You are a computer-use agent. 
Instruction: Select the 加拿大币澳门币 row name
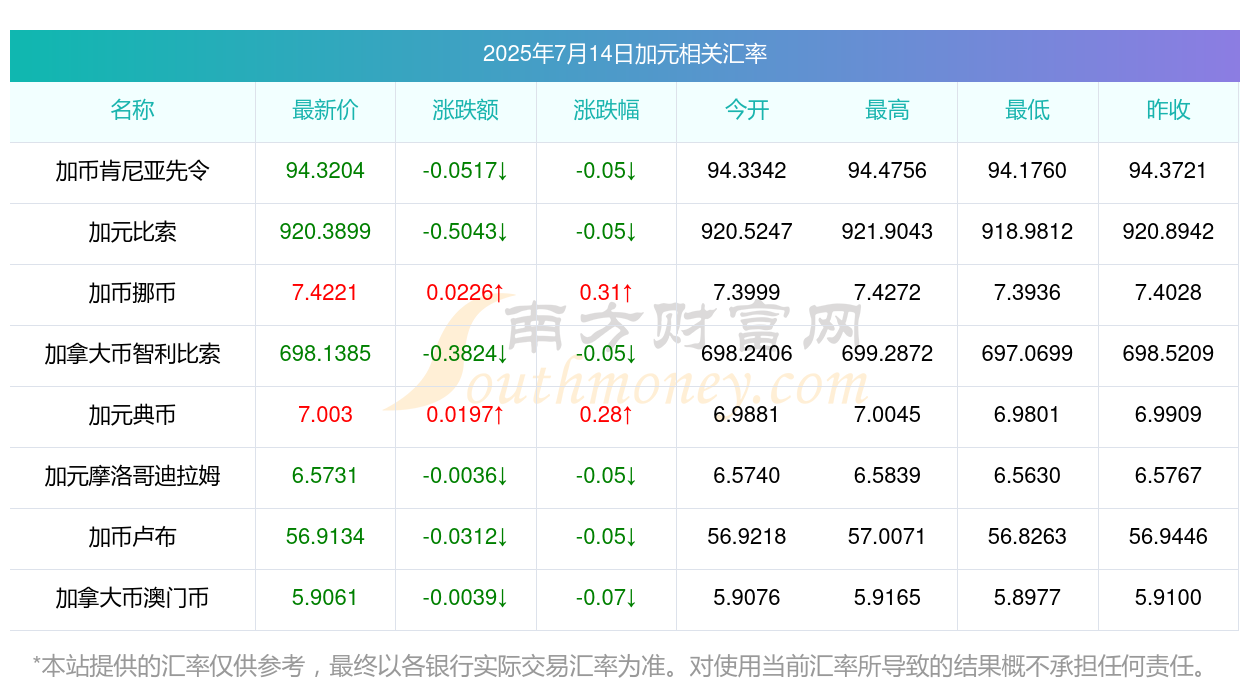click(132, 598)
